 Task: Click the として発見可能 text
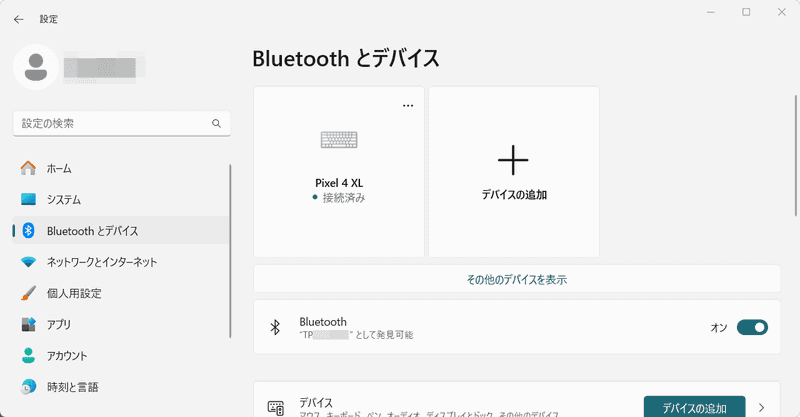tap(384, 335)
